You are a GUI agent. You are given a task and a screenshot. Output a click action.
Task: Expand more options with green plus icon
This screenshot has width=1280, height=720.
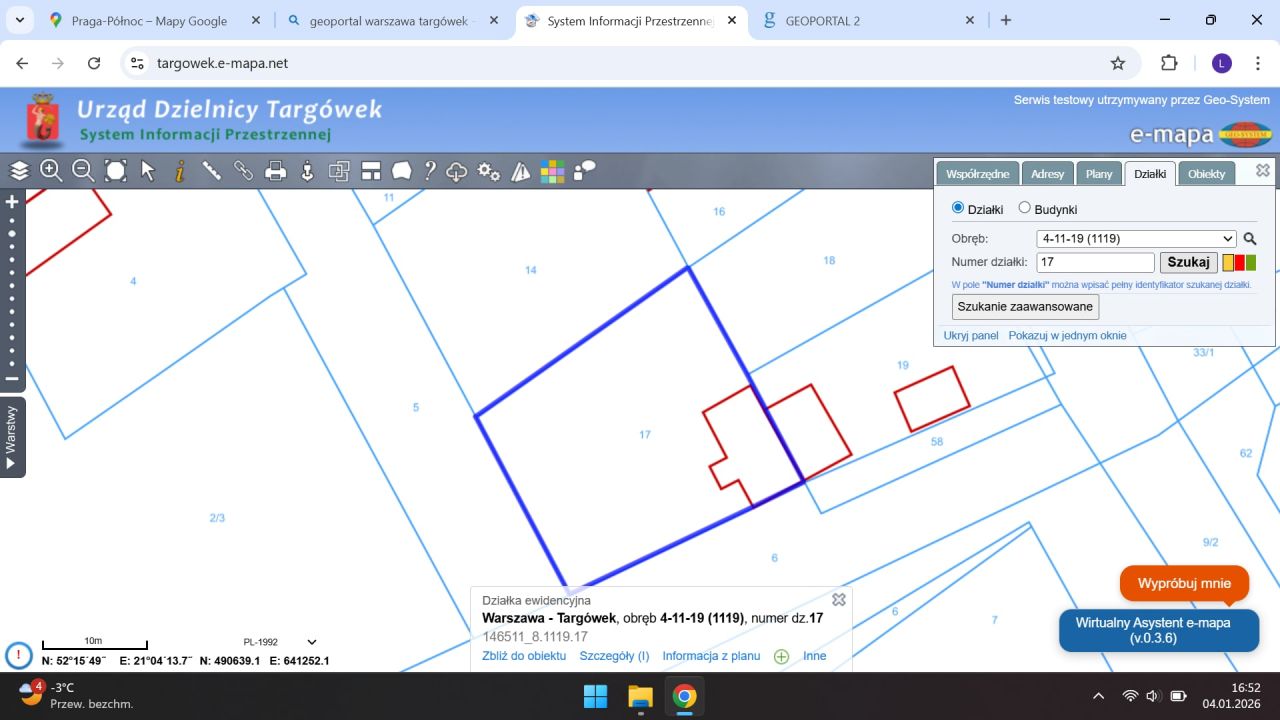[x=781, y=657]
